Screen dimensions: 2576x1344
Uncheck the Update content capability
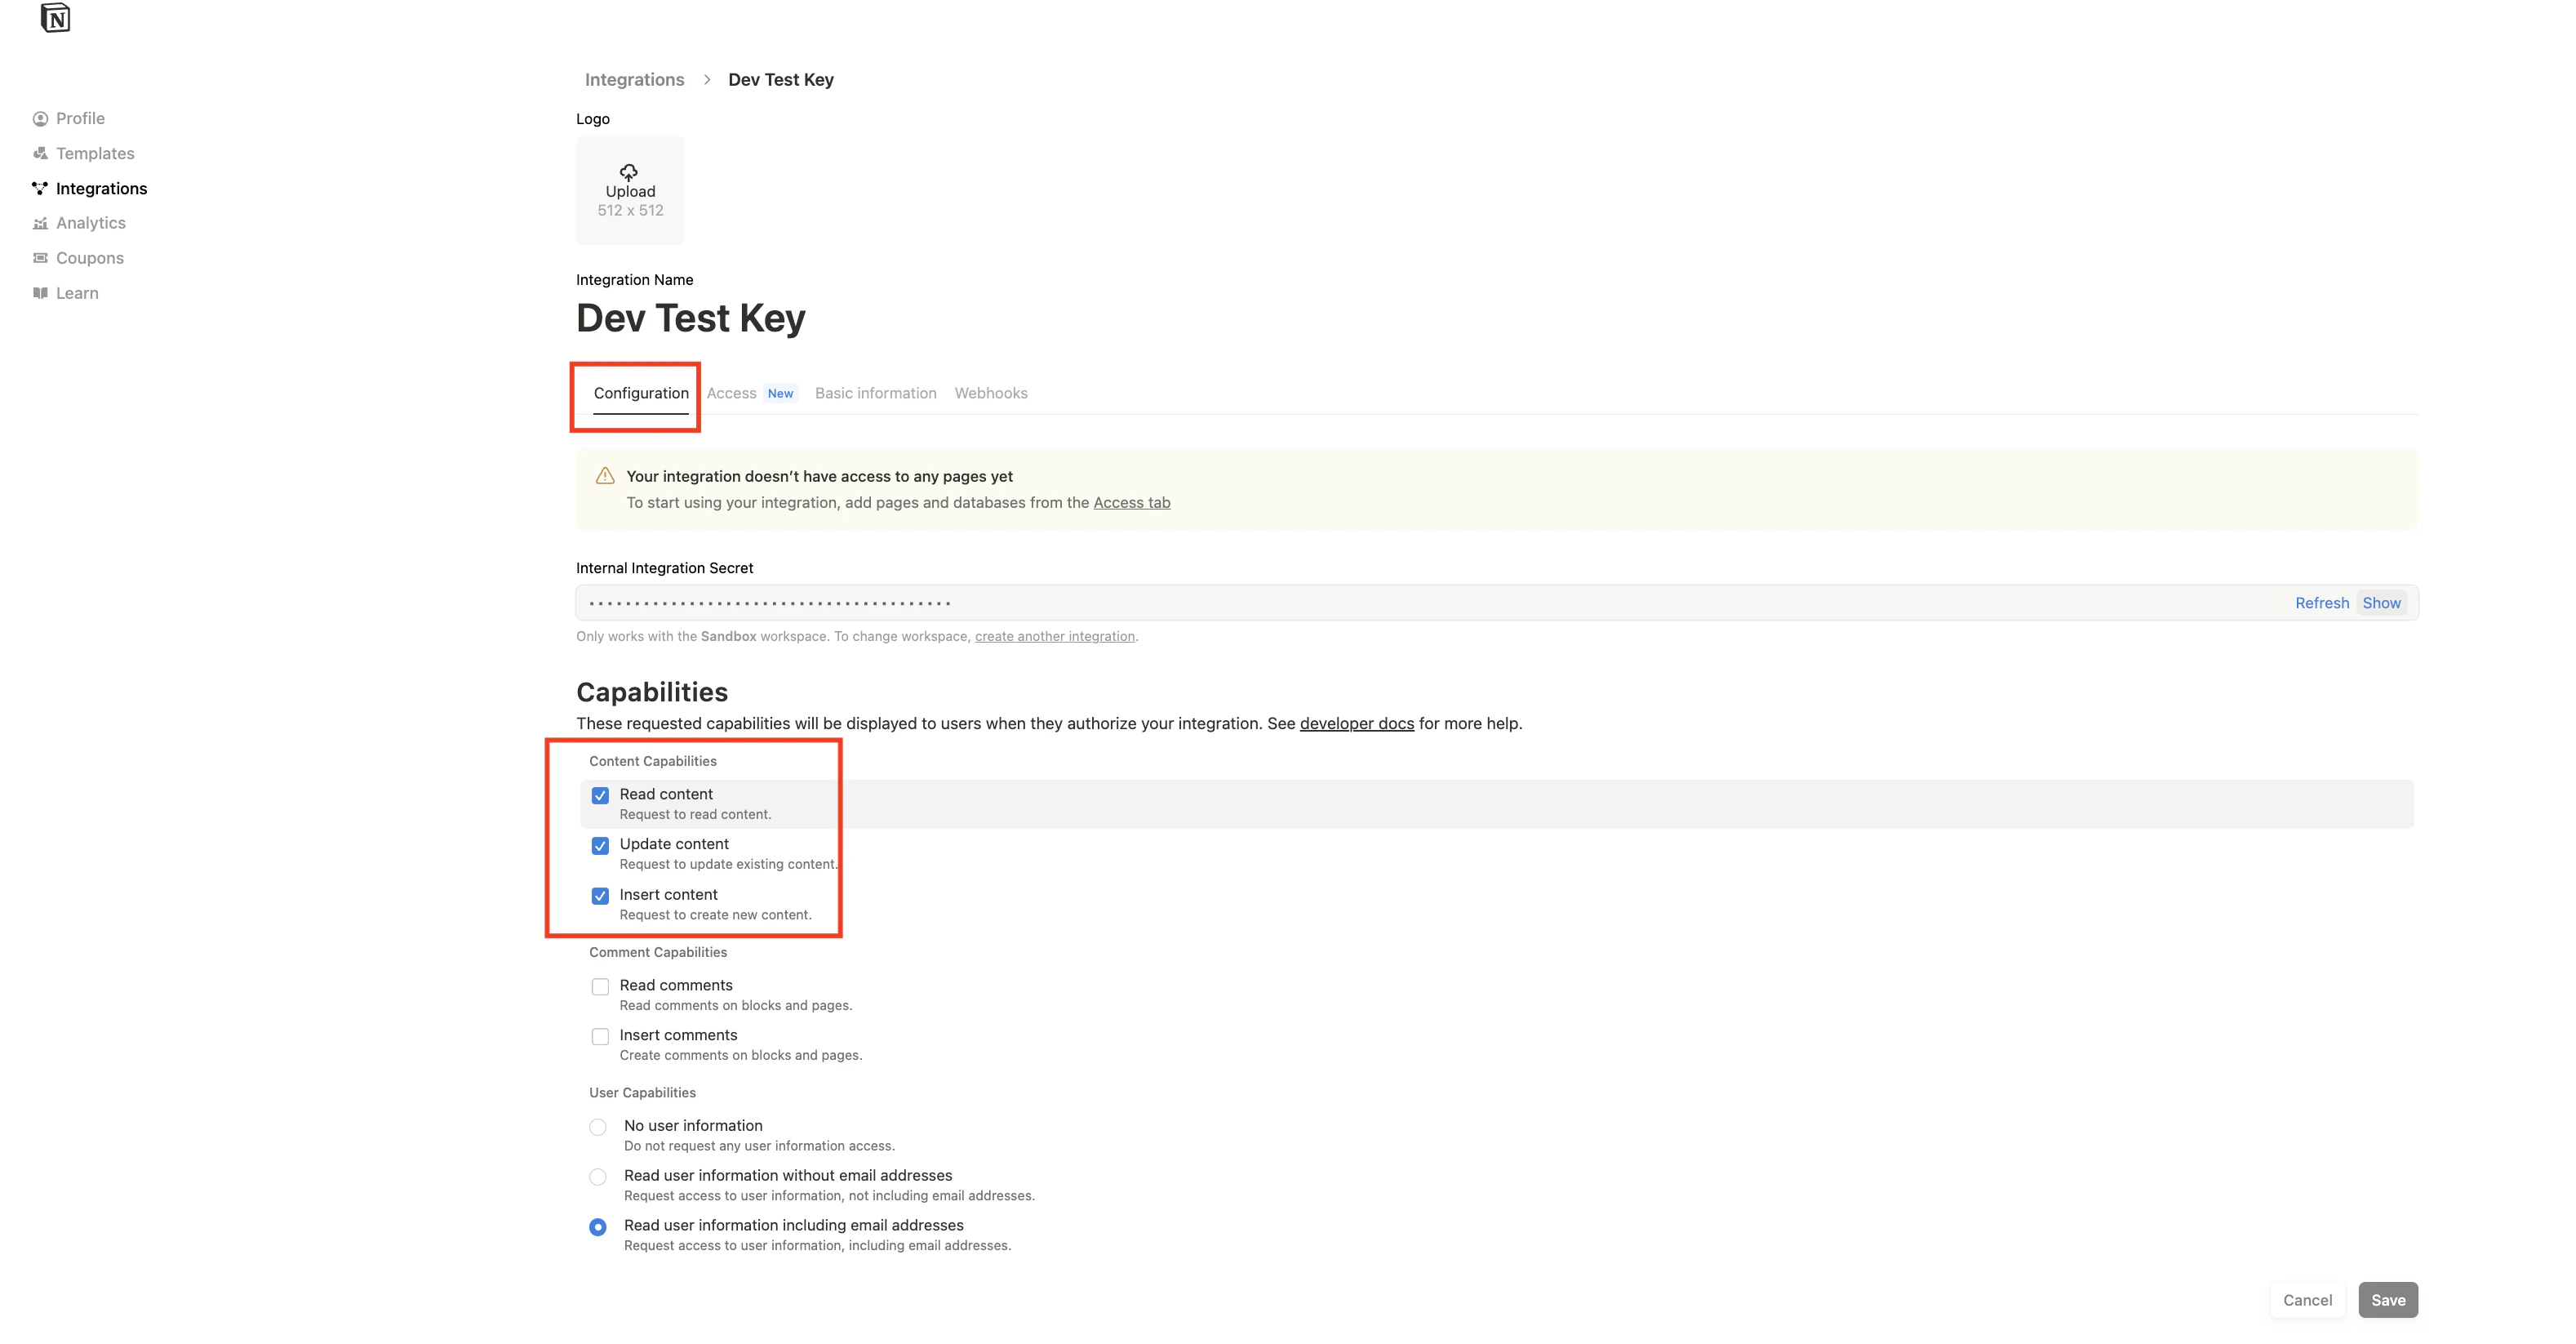pos(600,845)
